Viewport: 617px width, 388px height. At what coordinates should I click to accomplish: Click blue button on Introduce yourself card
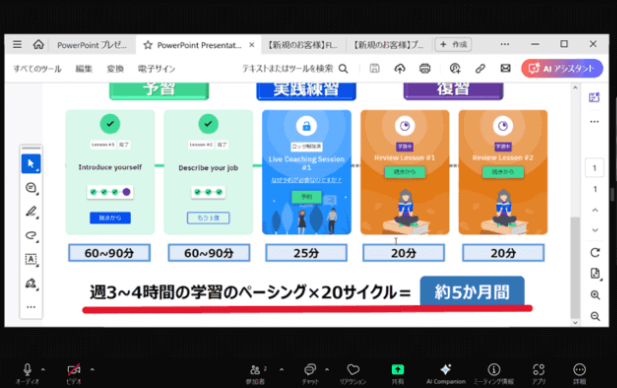coord(110,218)
